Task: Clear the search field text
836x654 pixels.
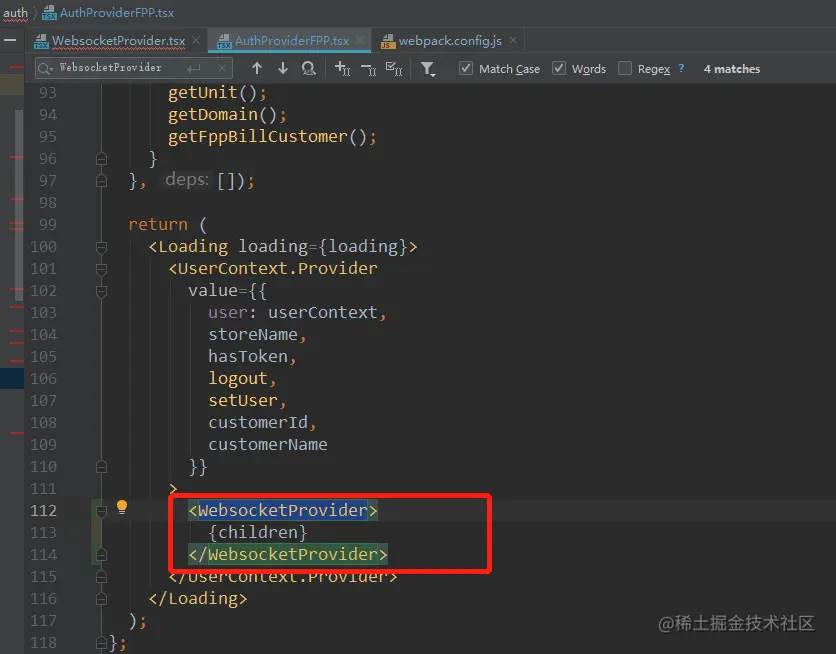Action: 222,68
